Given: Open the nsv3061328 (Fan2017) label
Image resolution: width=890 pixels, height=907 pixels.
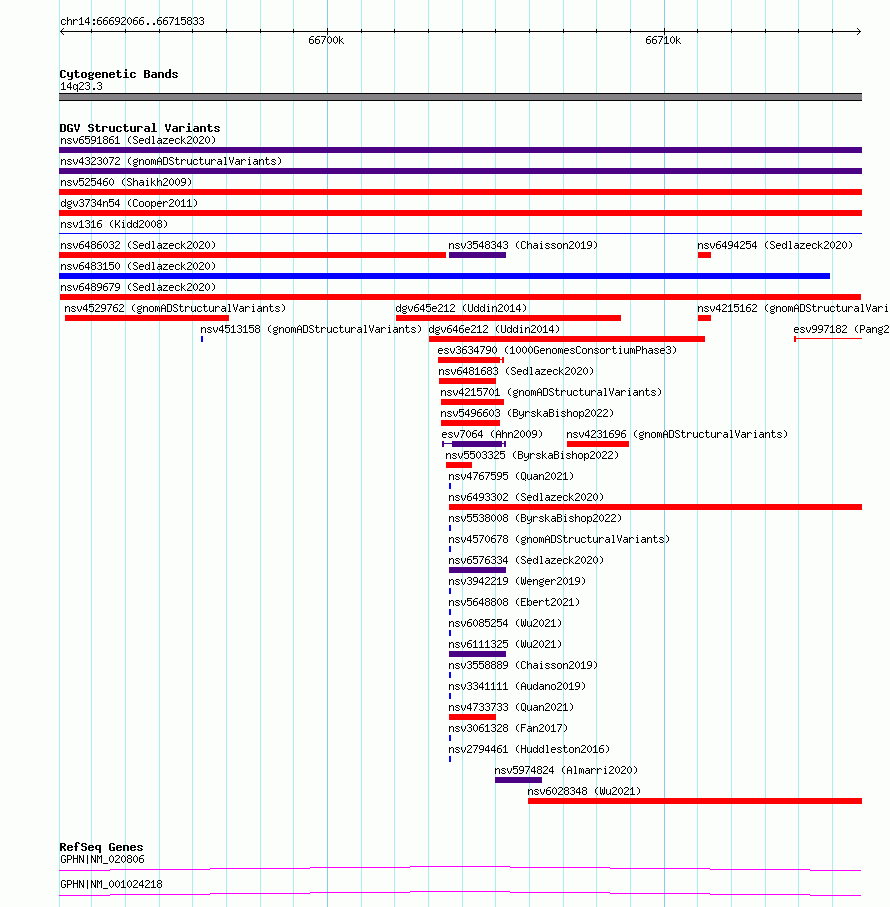Looking at the screenshot, I should point(508,729).
